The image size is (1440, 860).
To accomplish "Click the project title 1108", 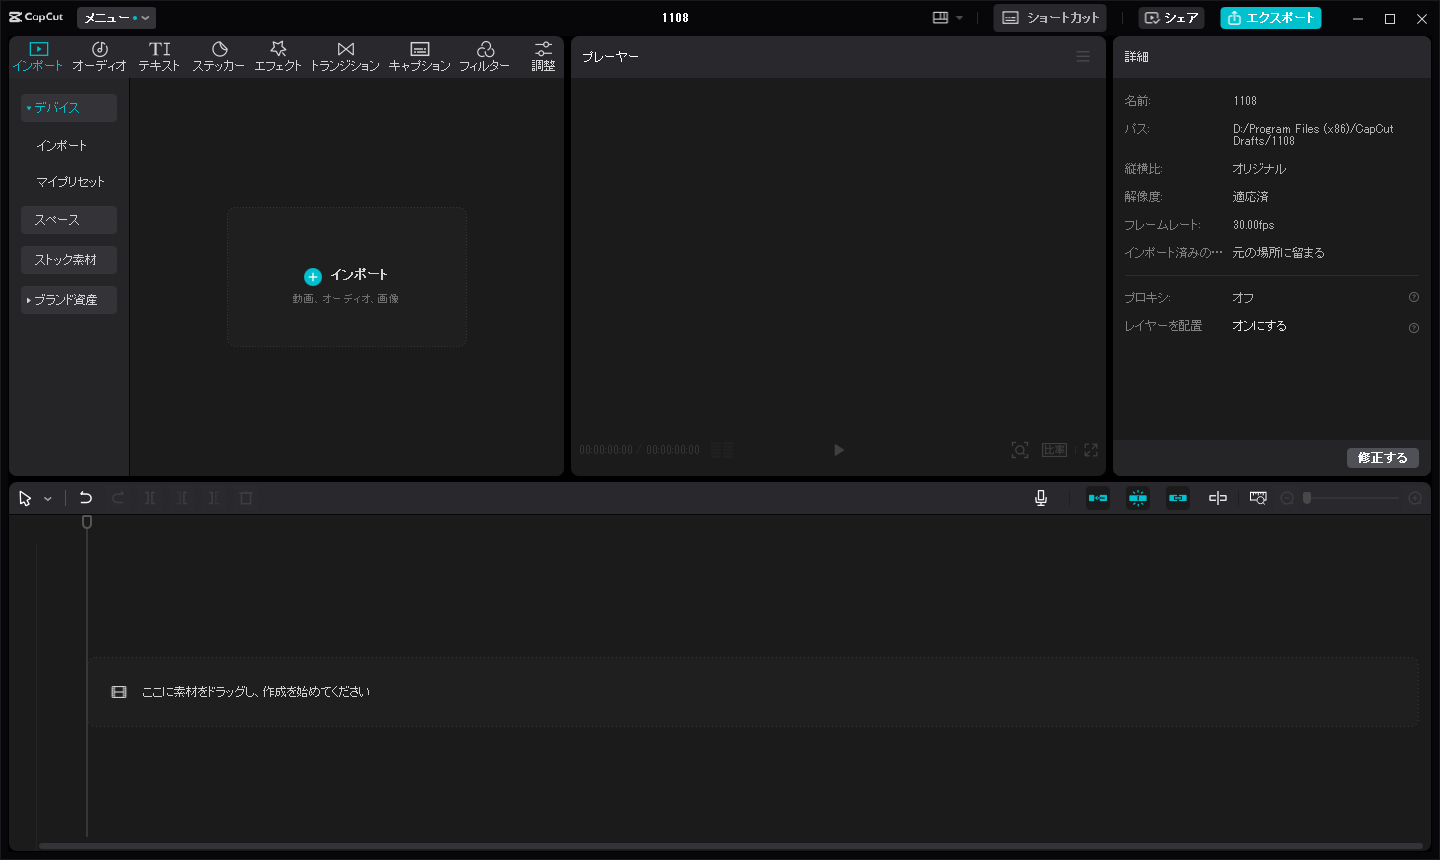I will [675, 18].
